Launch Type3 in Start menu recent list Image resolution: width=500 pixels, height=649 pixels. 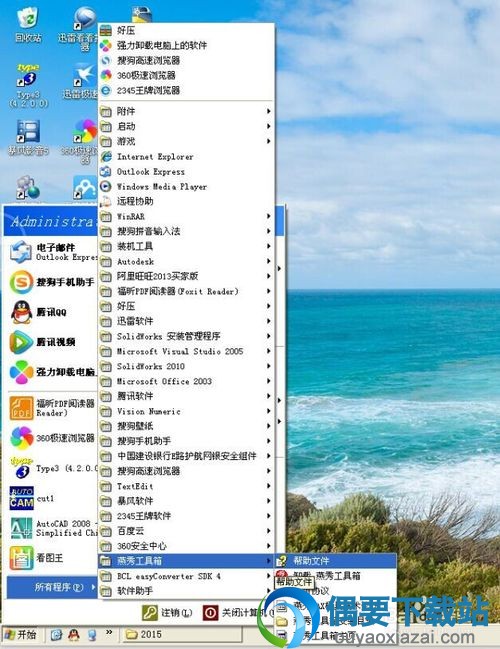[x=52, y=468]
